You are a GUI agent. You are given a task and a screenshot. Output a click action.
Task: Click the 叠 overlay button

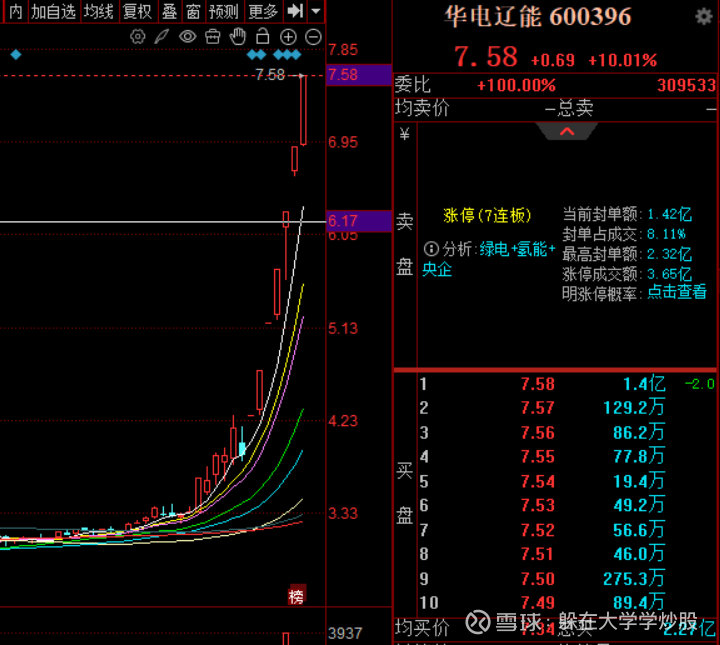click(x=169, y=11)
